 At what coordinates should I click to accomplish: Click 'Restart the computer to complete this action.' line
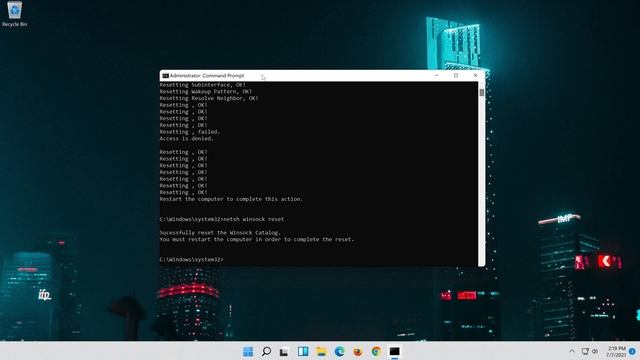coord(231,199)
